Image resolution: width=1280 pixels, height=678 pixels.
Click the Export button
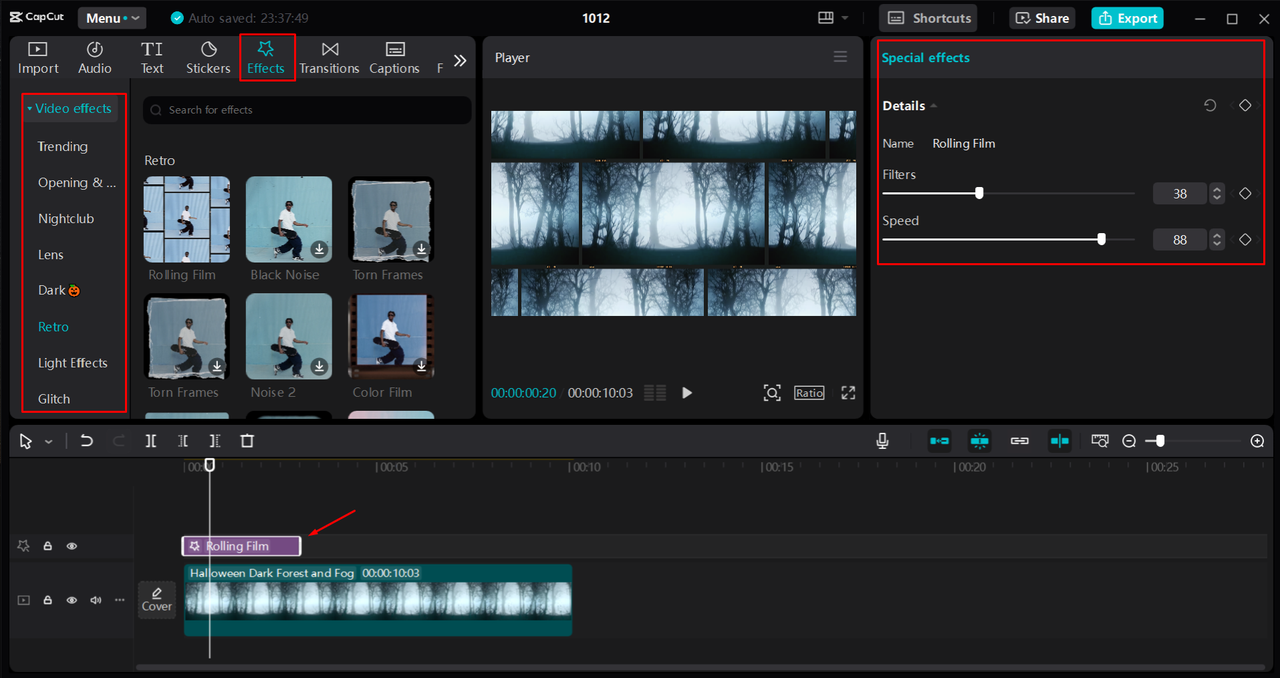[x=1127, y=18]
